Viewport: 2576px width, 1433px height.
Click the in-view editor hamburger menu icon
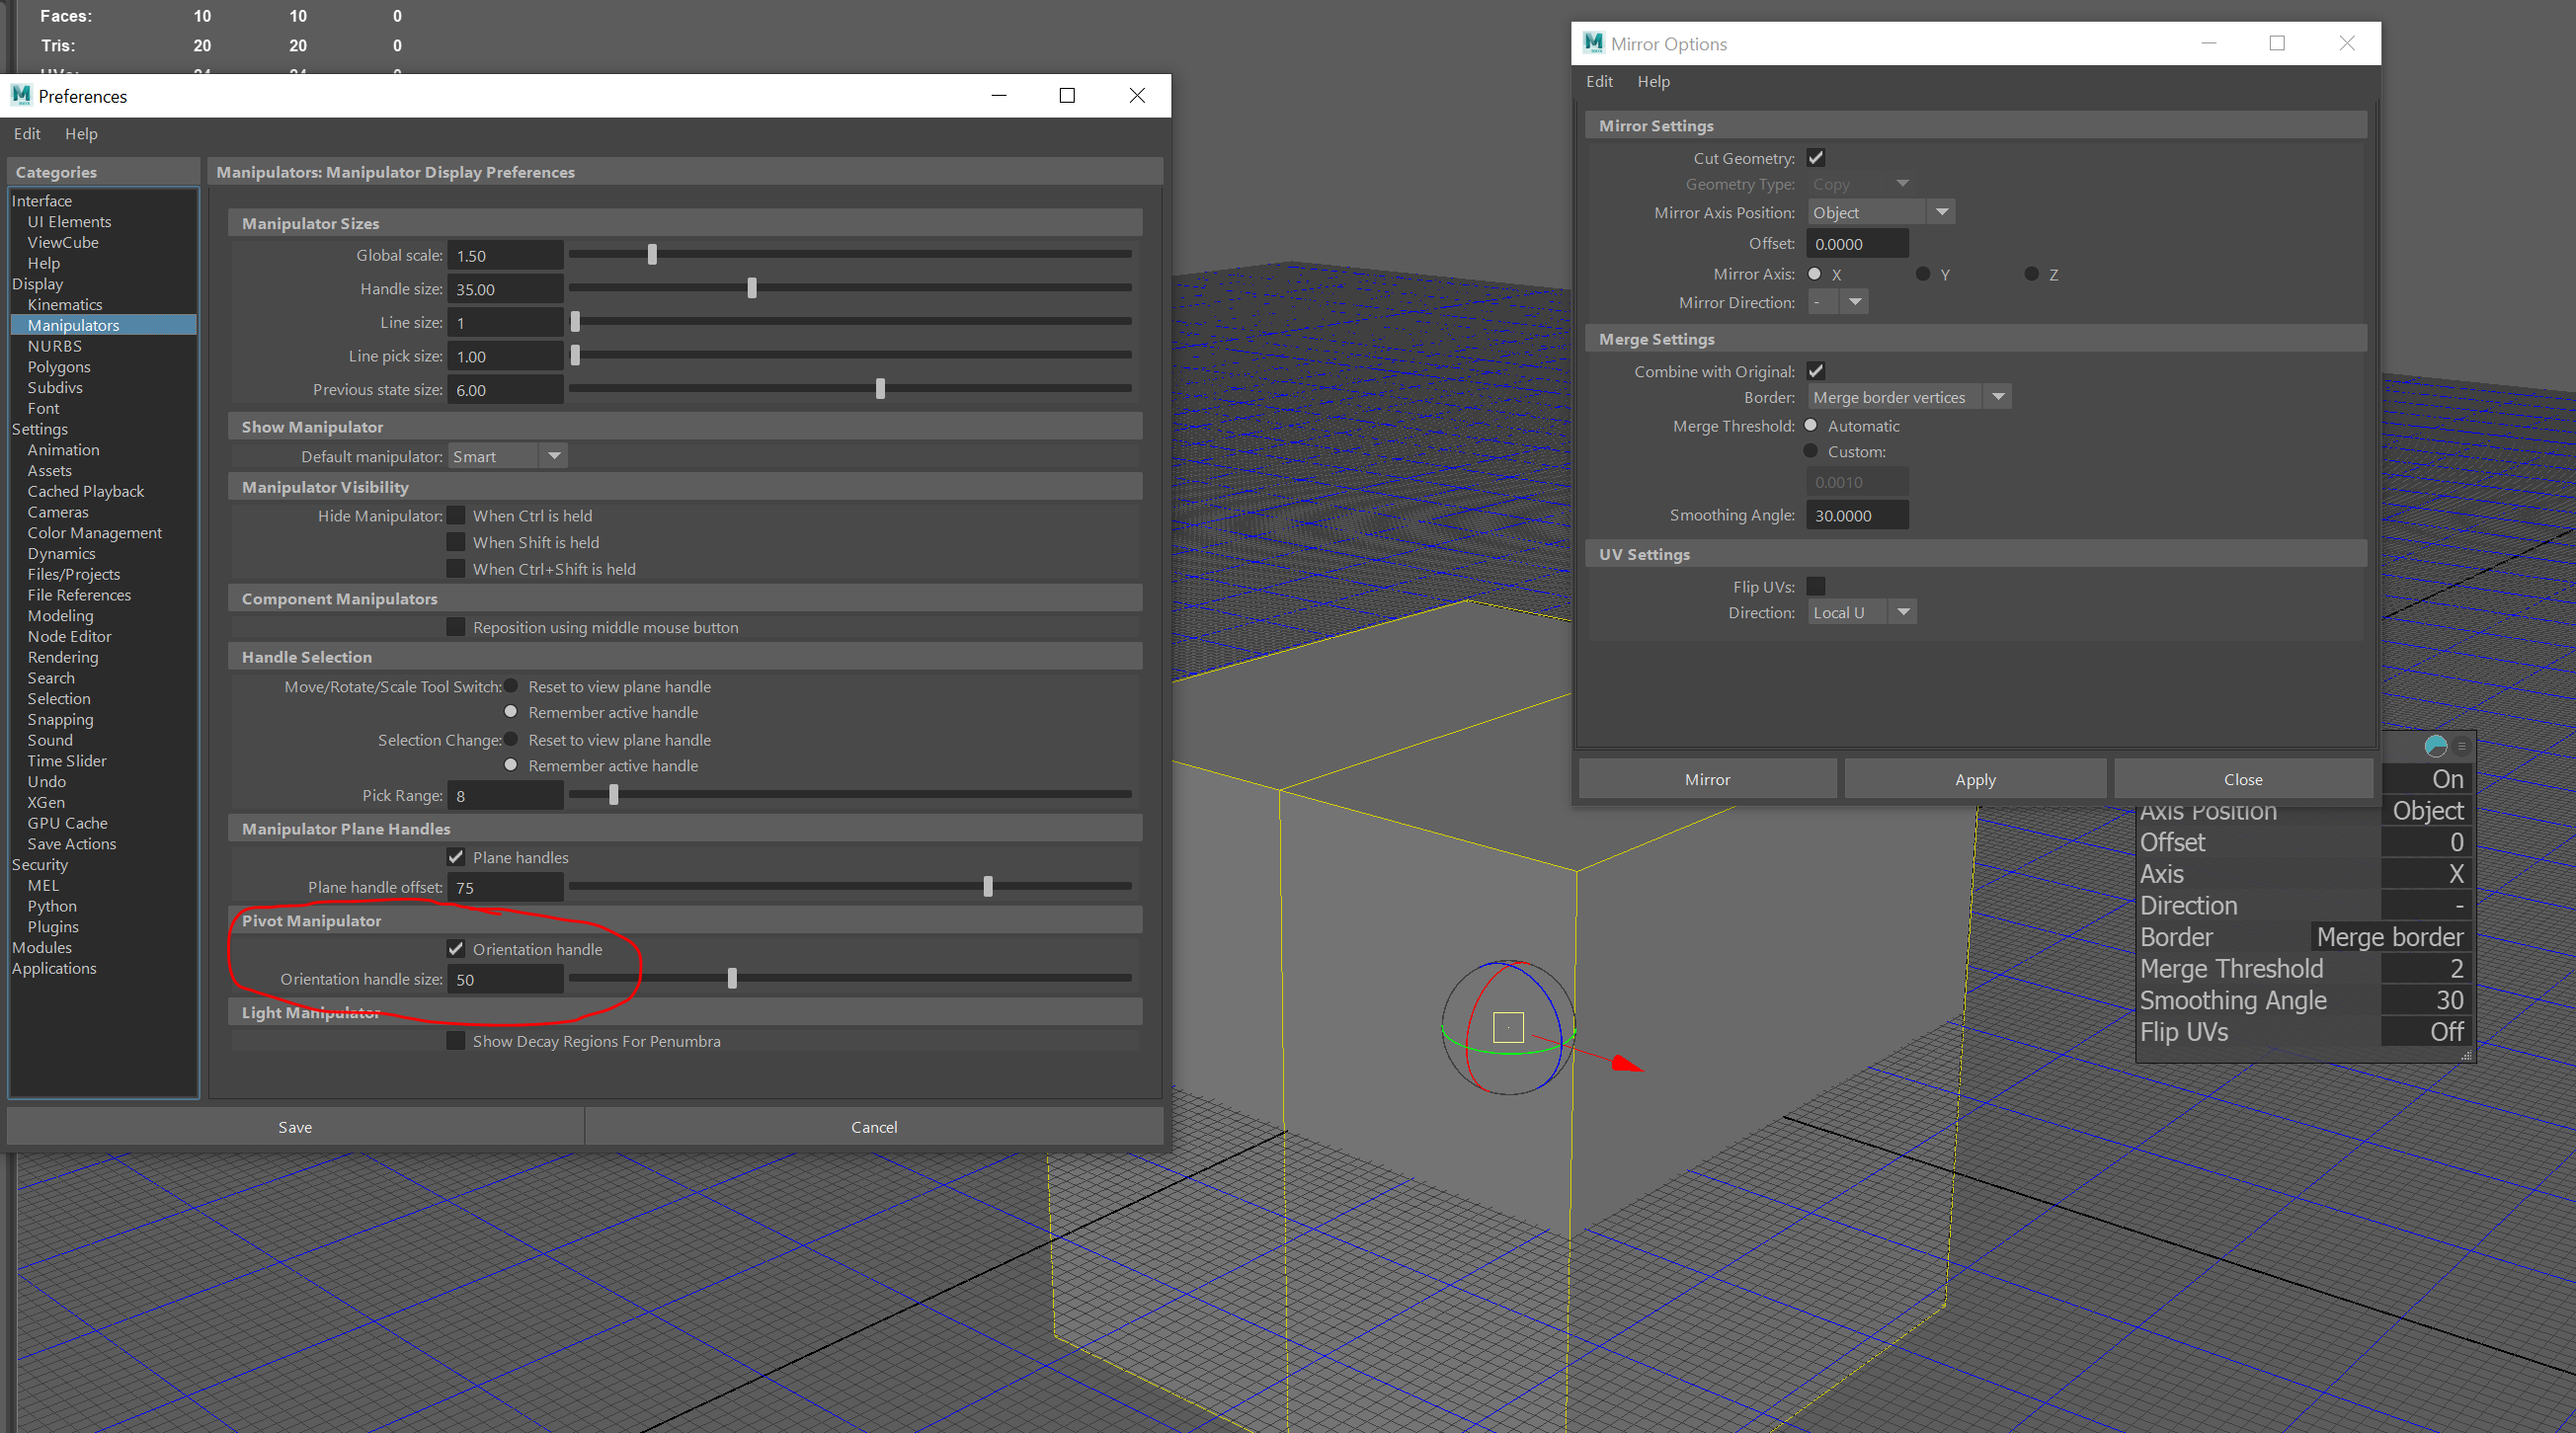[x=2461, y=746]
